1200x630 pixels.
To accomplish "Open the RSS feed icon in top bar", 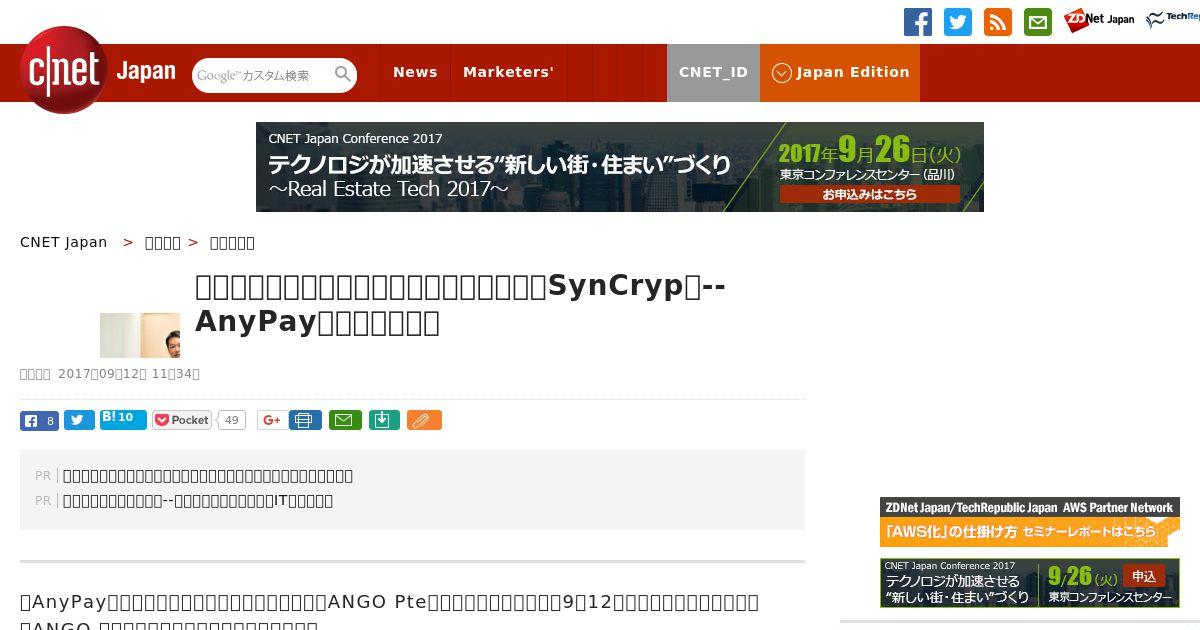I will click(x=998, y=22).
